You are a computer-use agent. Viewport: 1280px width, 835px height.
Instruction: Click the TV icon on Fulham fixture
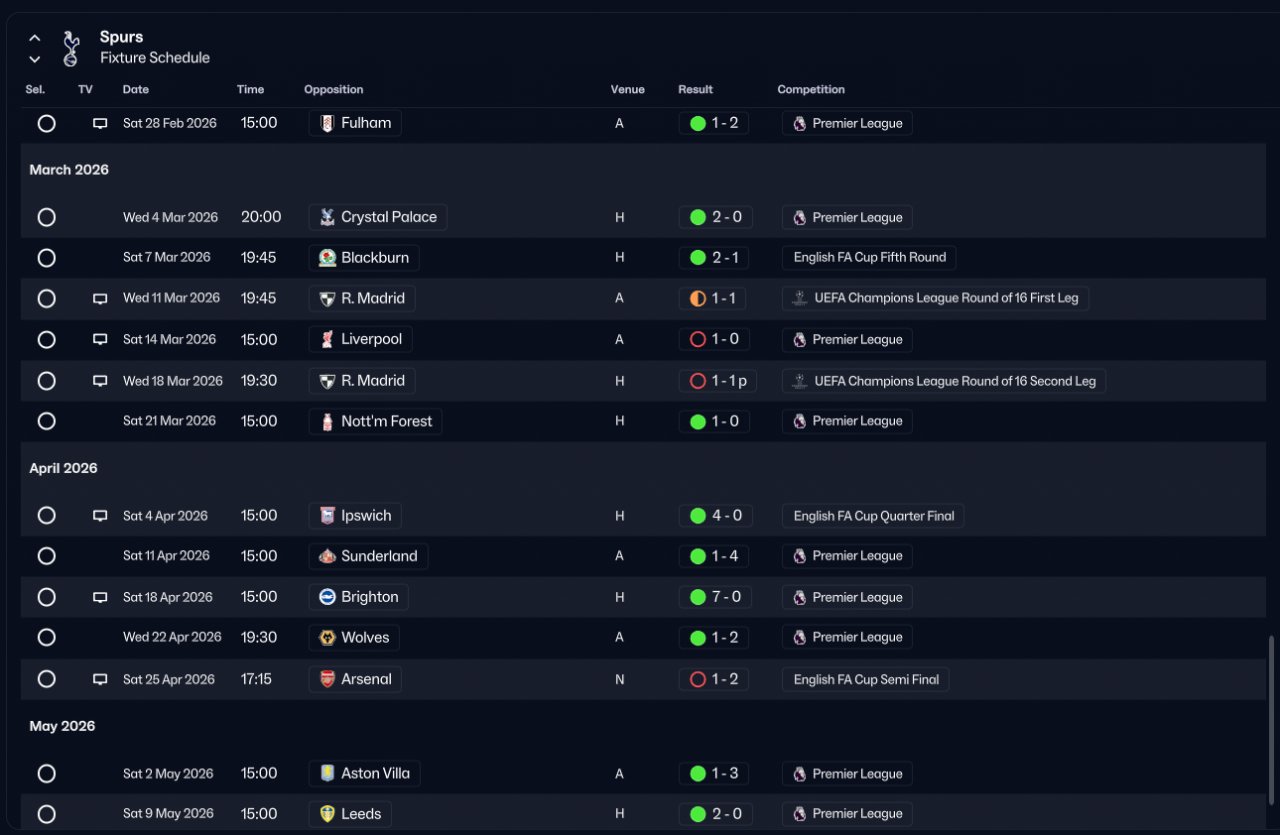coord(100,124)
